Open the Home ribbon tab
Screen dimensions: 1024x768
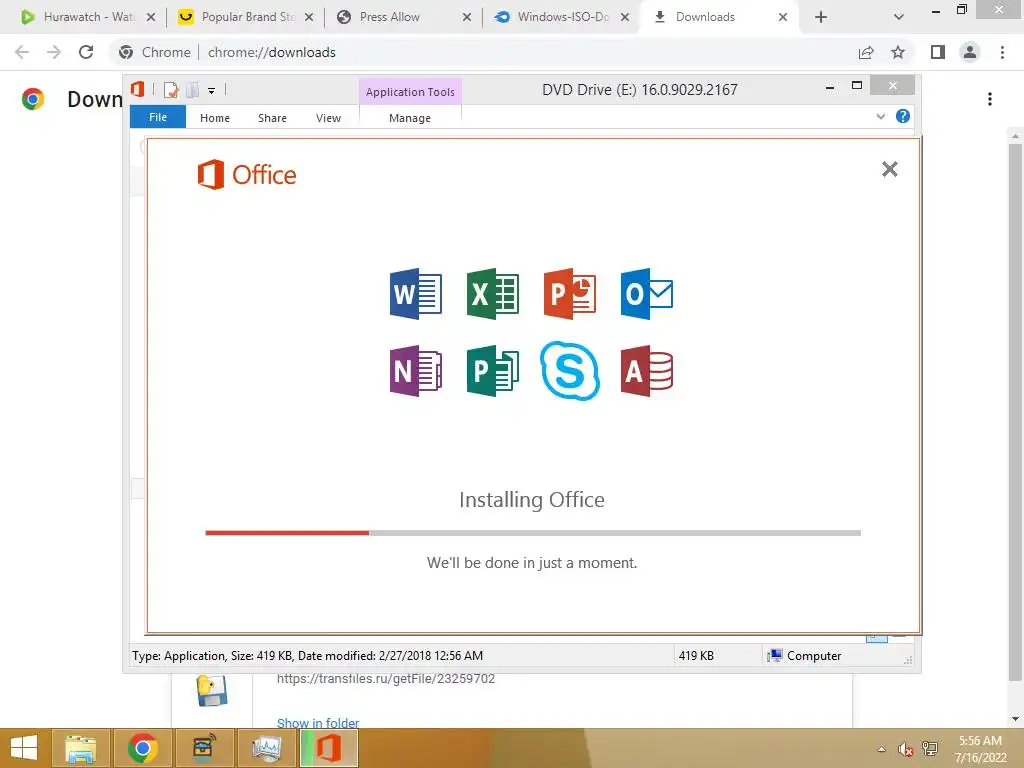215,118
